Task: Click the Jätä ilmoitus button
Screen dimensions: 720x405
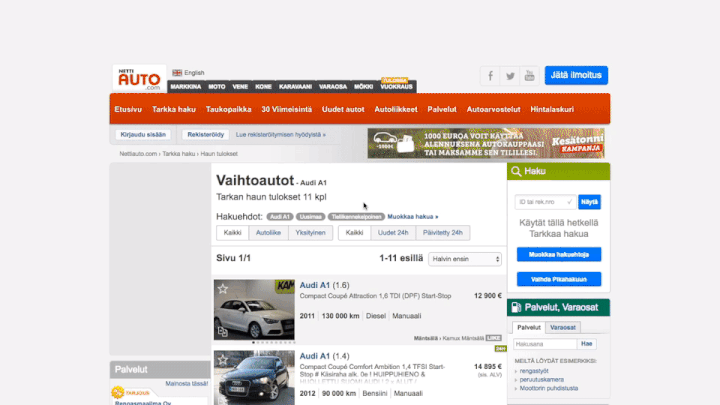Action: coord(576,75)
